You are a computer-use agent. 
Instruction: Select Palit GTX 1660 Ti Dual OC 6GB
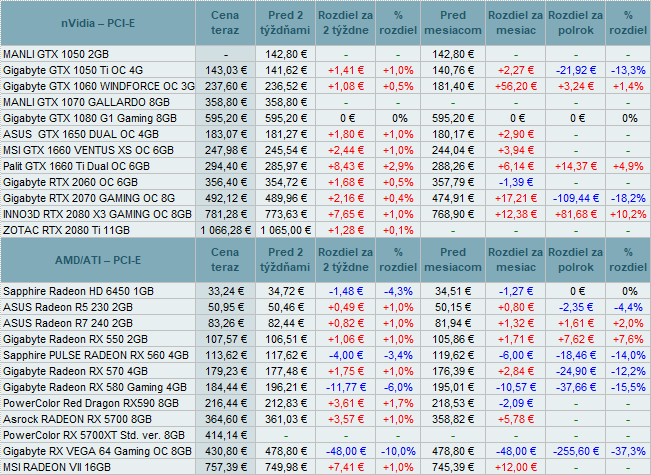coord(76,166)
